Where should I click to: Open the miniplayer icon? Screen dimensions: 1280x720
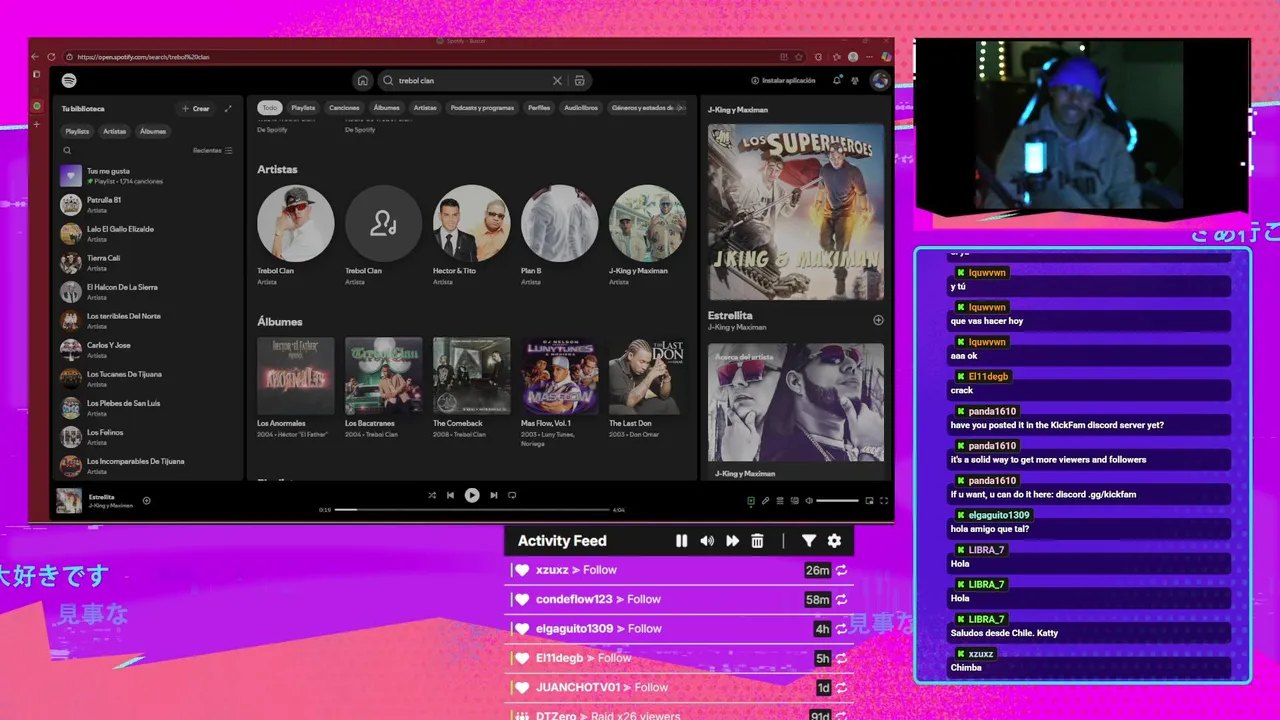tap(869, 500)
